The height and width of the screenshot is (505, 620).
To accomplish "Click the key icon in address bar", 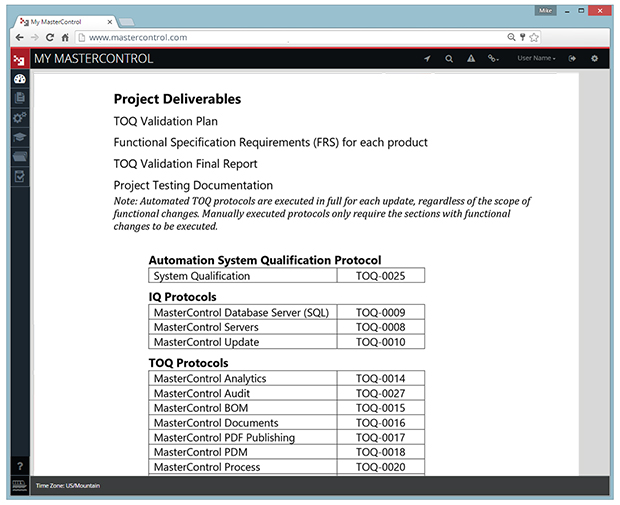I will click(x=522, y=37).
